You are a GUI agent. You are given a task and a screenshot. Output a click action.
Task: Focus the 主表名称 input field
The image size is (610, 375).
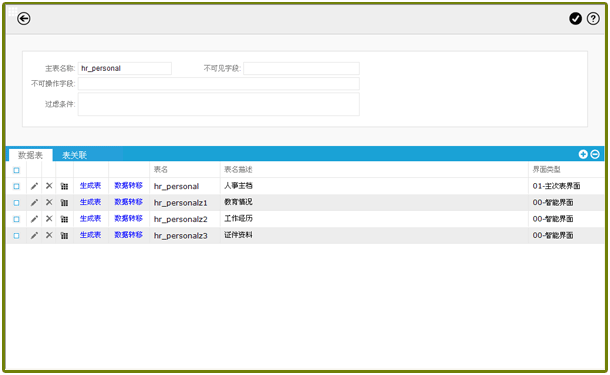124,68
